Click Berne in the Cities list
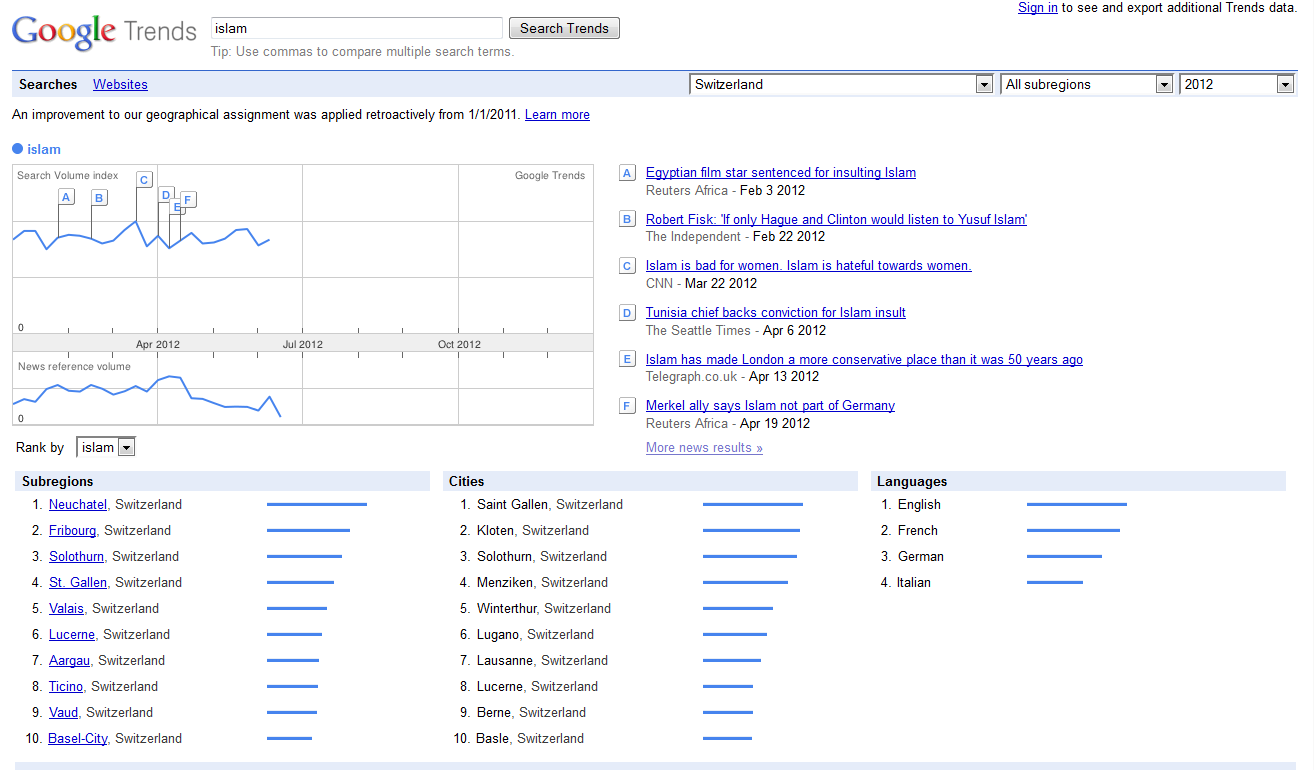This screenshot has height=770, width=1314. [x=494, y=713]
